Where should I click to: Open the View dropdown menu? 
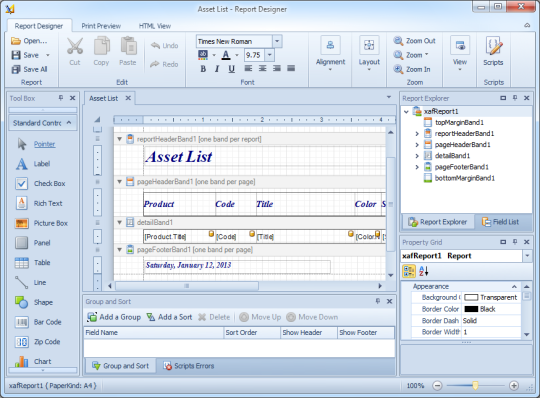tap(460, 53)
